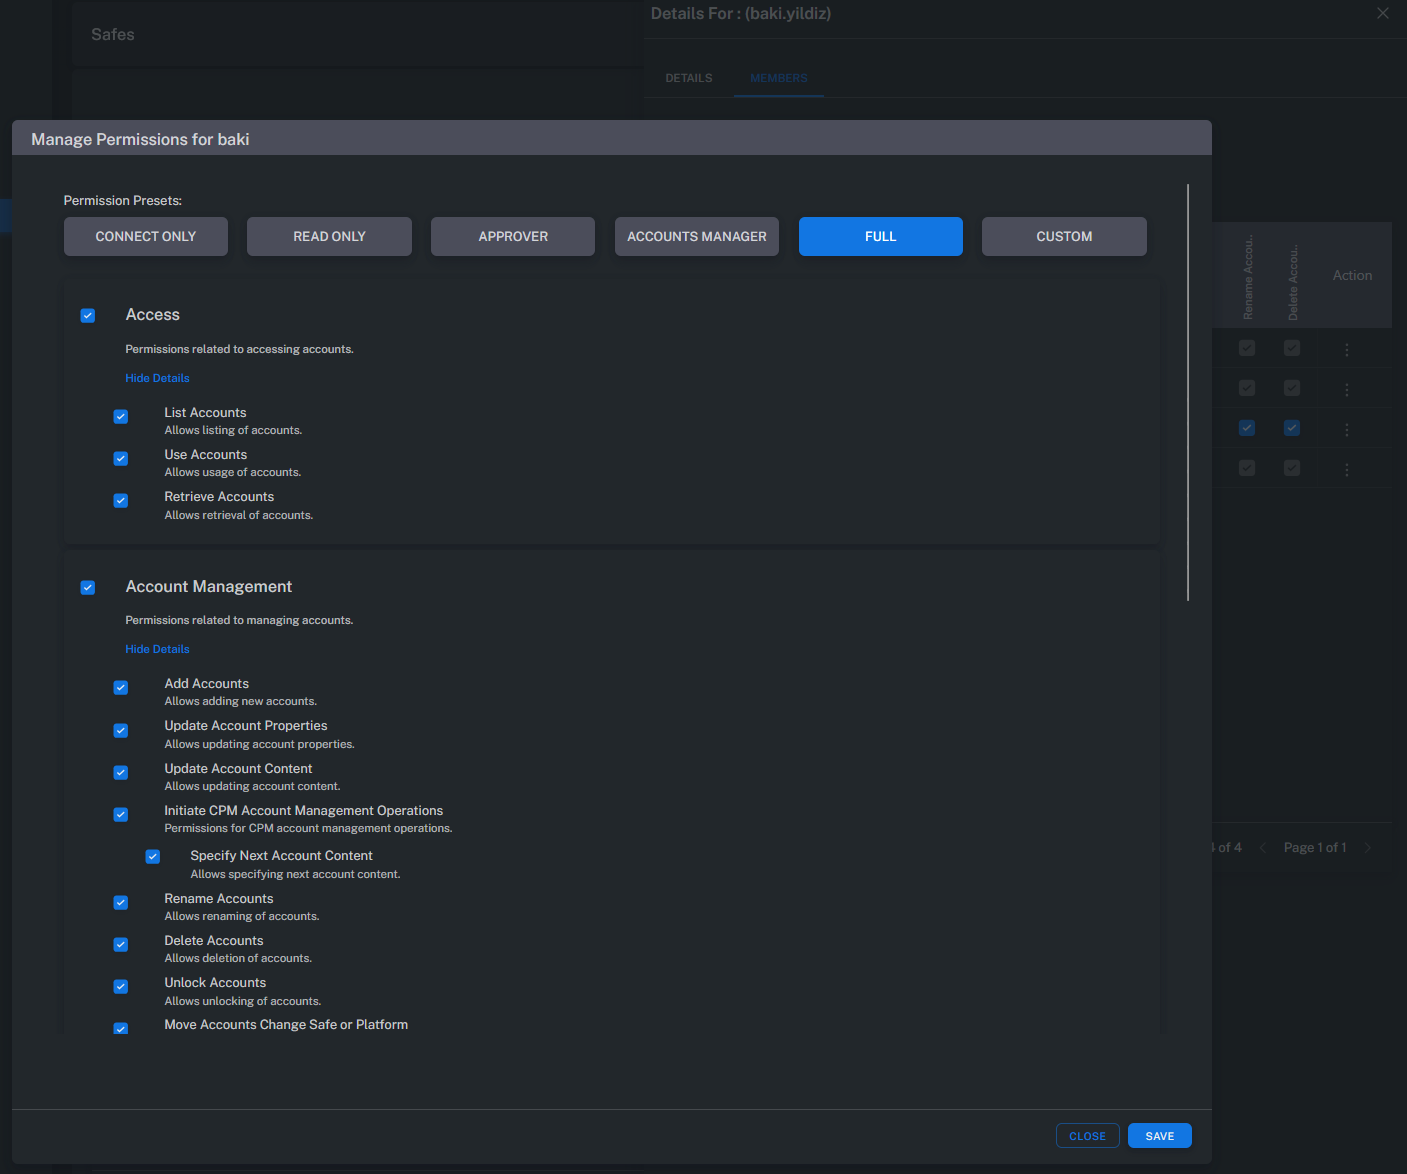Apply the READ ONLY permission preset
Screen dimensions: 1407x1174
tap(329, 236)
